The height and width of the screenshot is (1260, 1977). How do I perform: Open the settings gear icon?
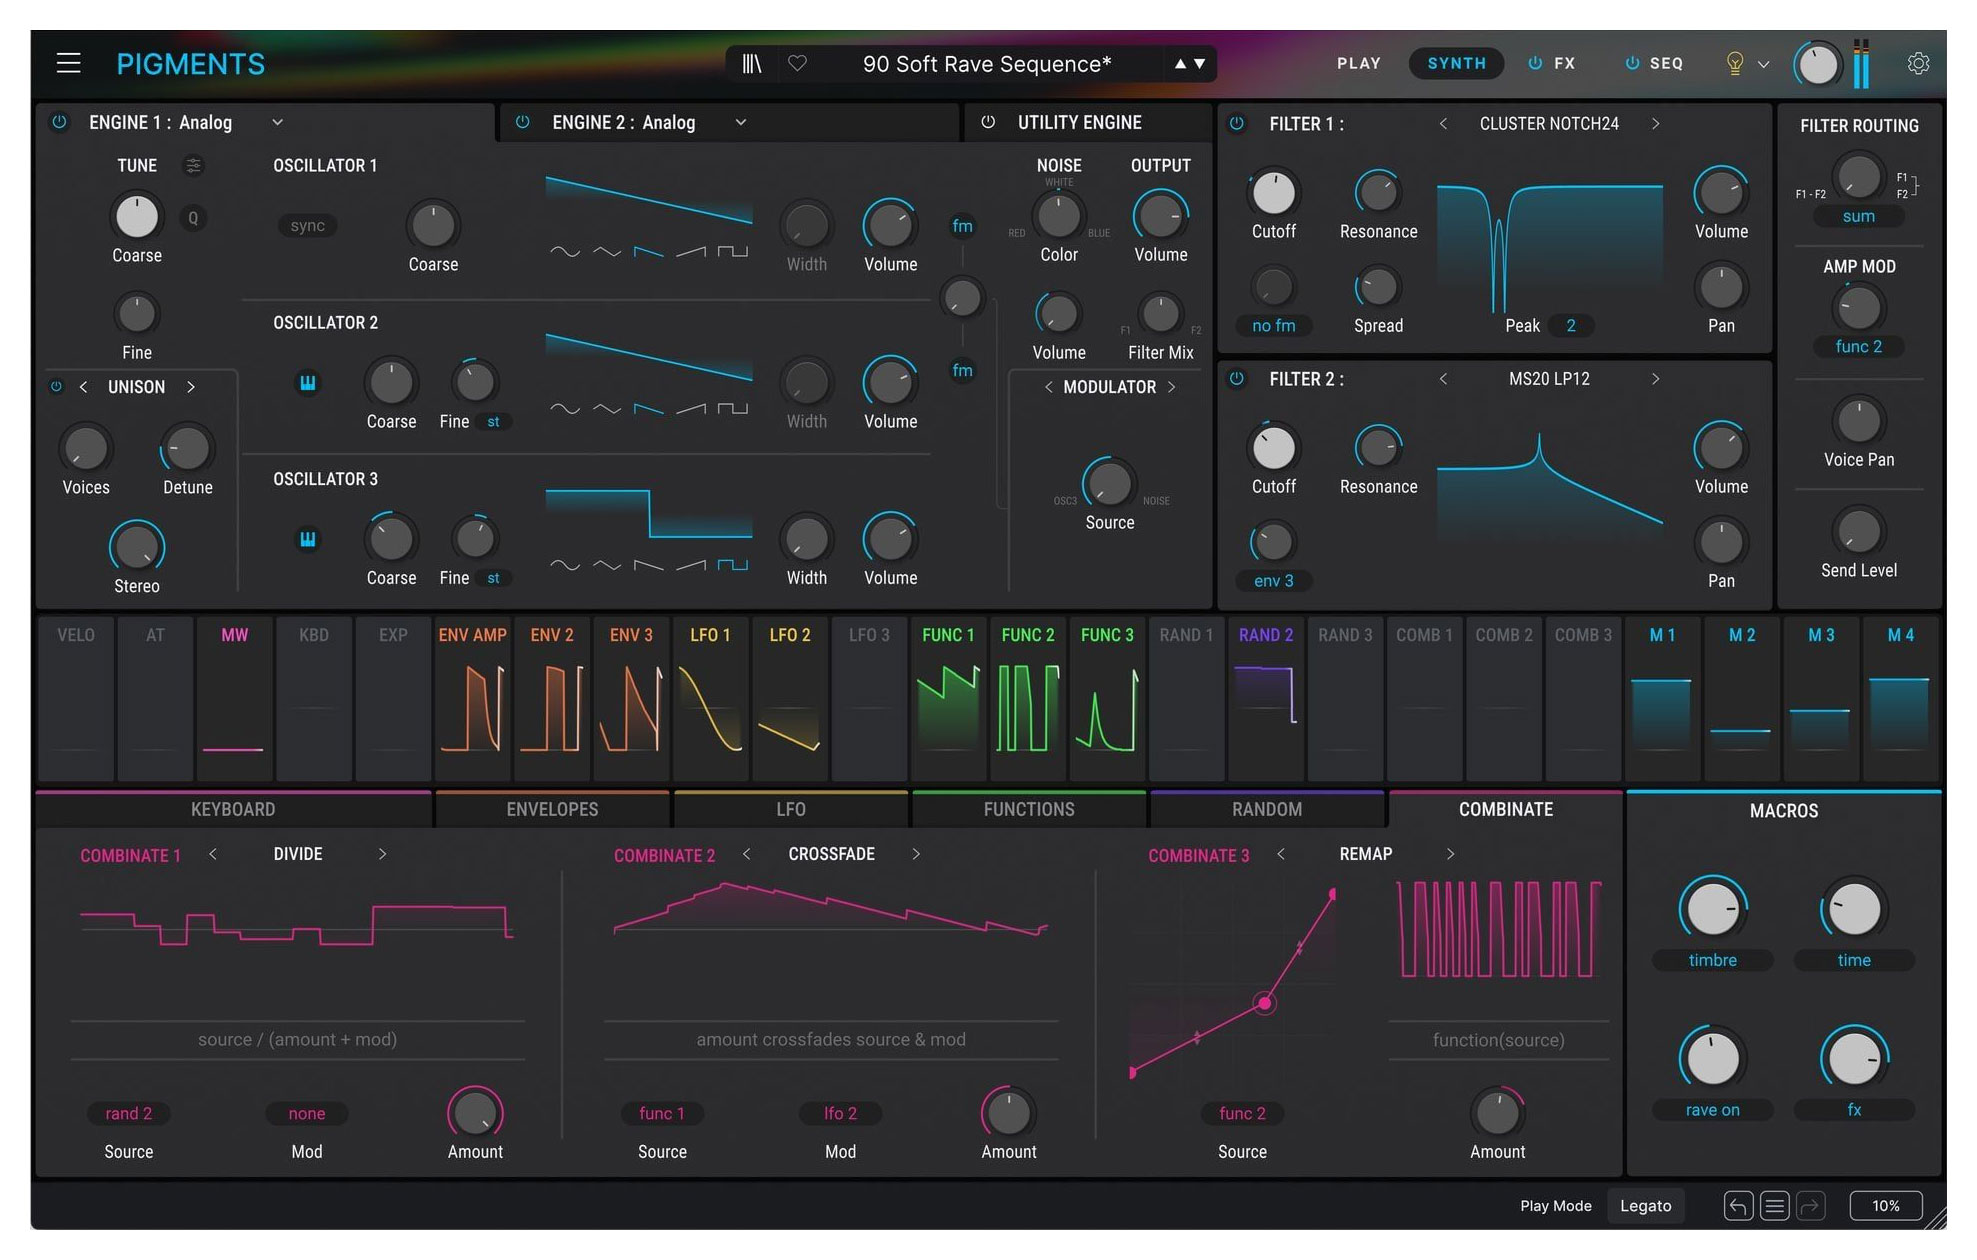(1917, 63)
